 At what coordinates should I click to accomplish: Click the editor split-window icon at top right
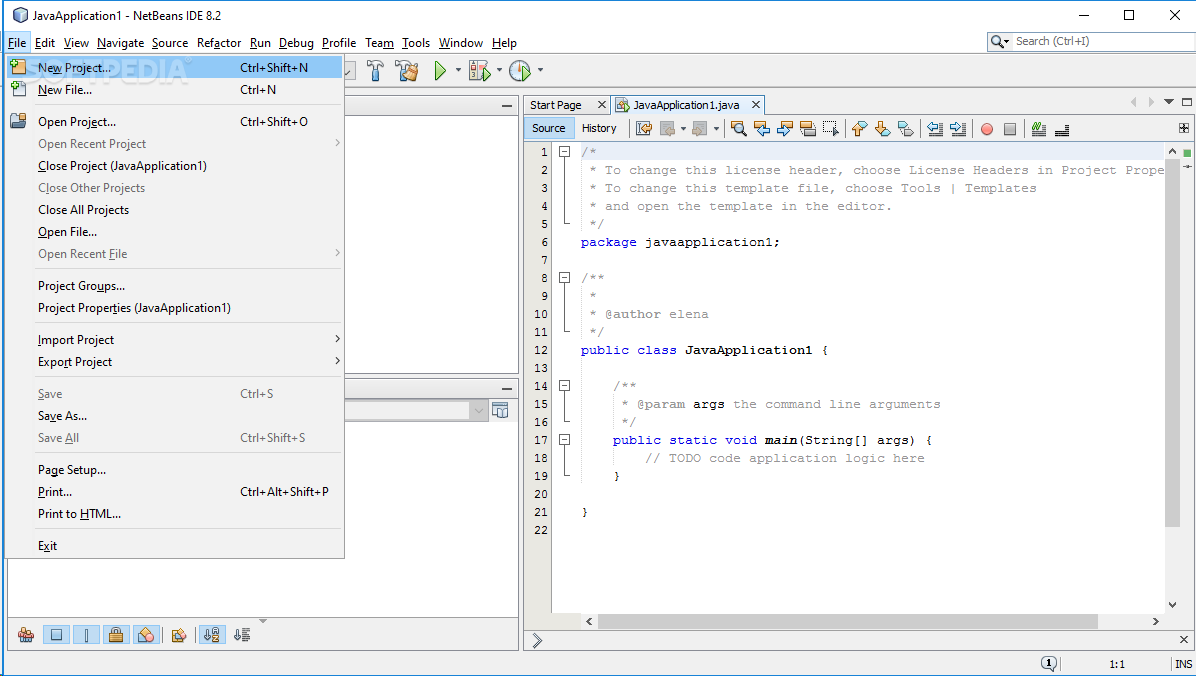(1184, 128)
